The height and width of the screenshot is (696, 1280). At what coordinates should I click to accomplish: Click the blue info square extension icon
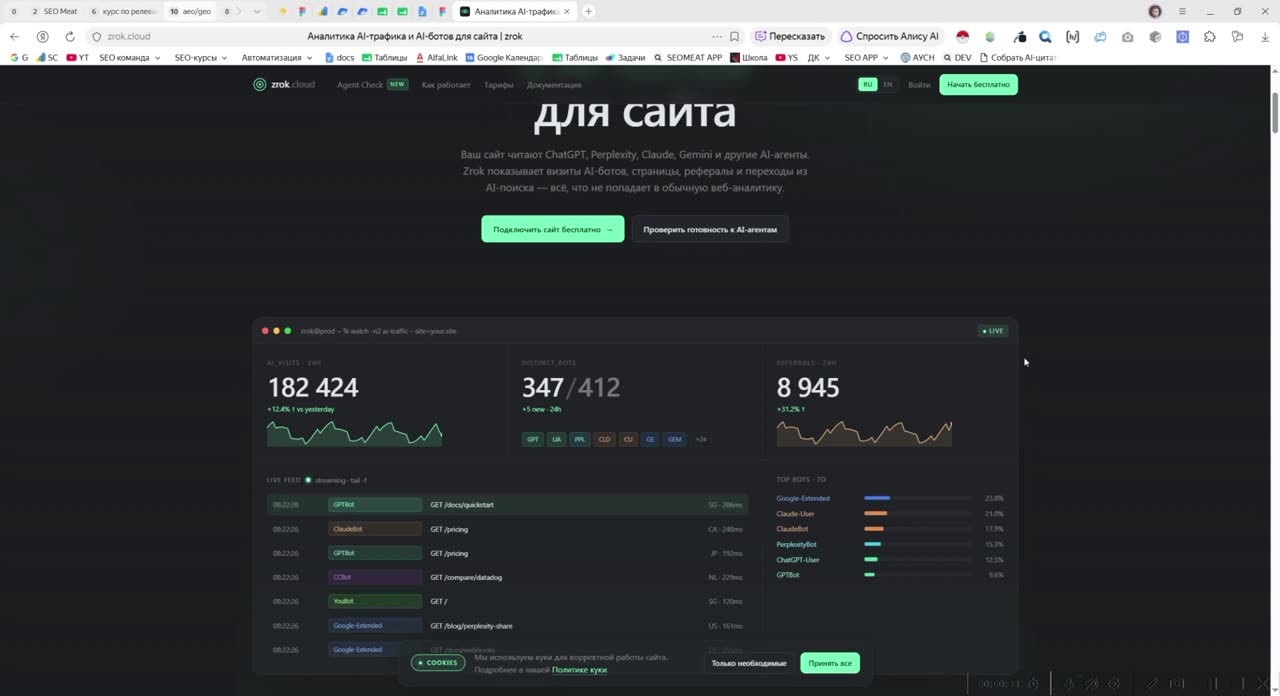click(1182, 37)
